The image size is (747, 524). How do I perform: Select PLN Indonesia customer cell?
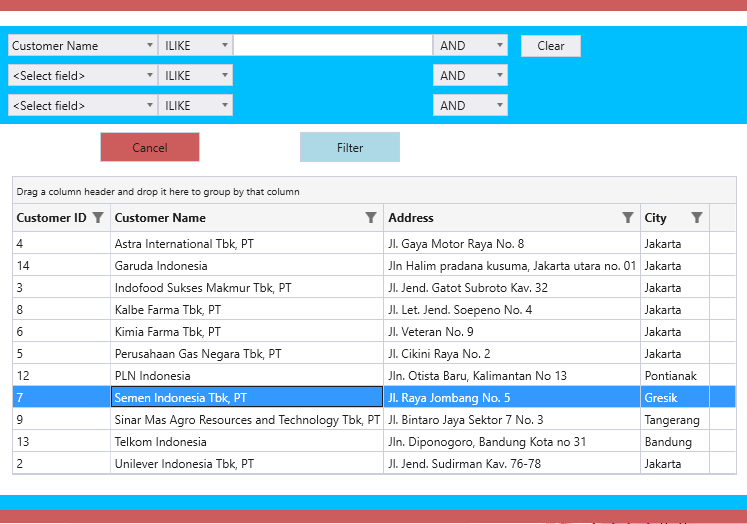[247, 375]
